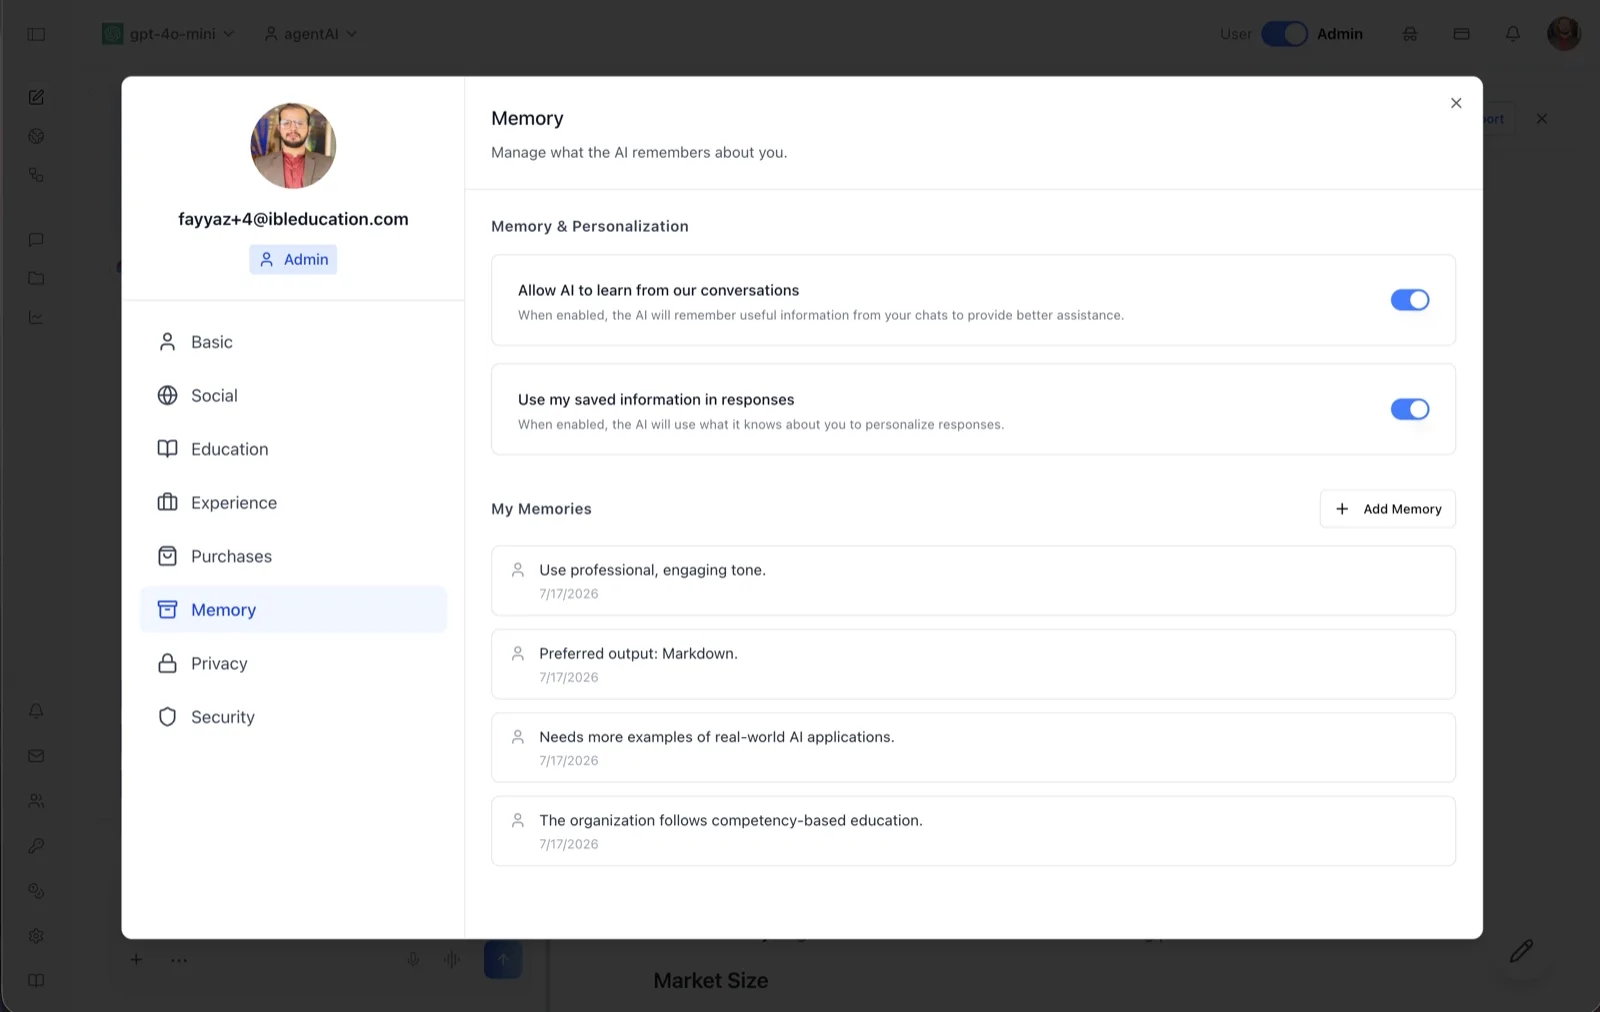Open the folder icon in left sidebar

pyautogui.click(x=36, y=278)
